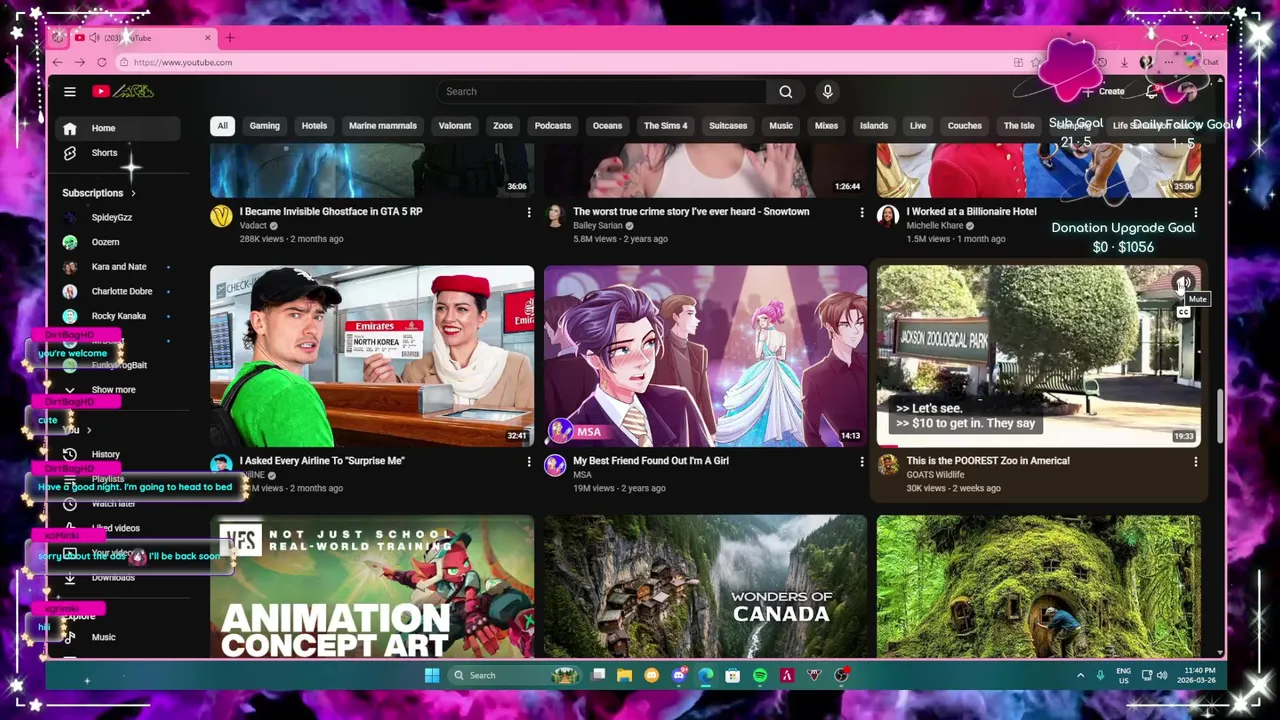Open Downloads in the sidebar

(120, 577)
